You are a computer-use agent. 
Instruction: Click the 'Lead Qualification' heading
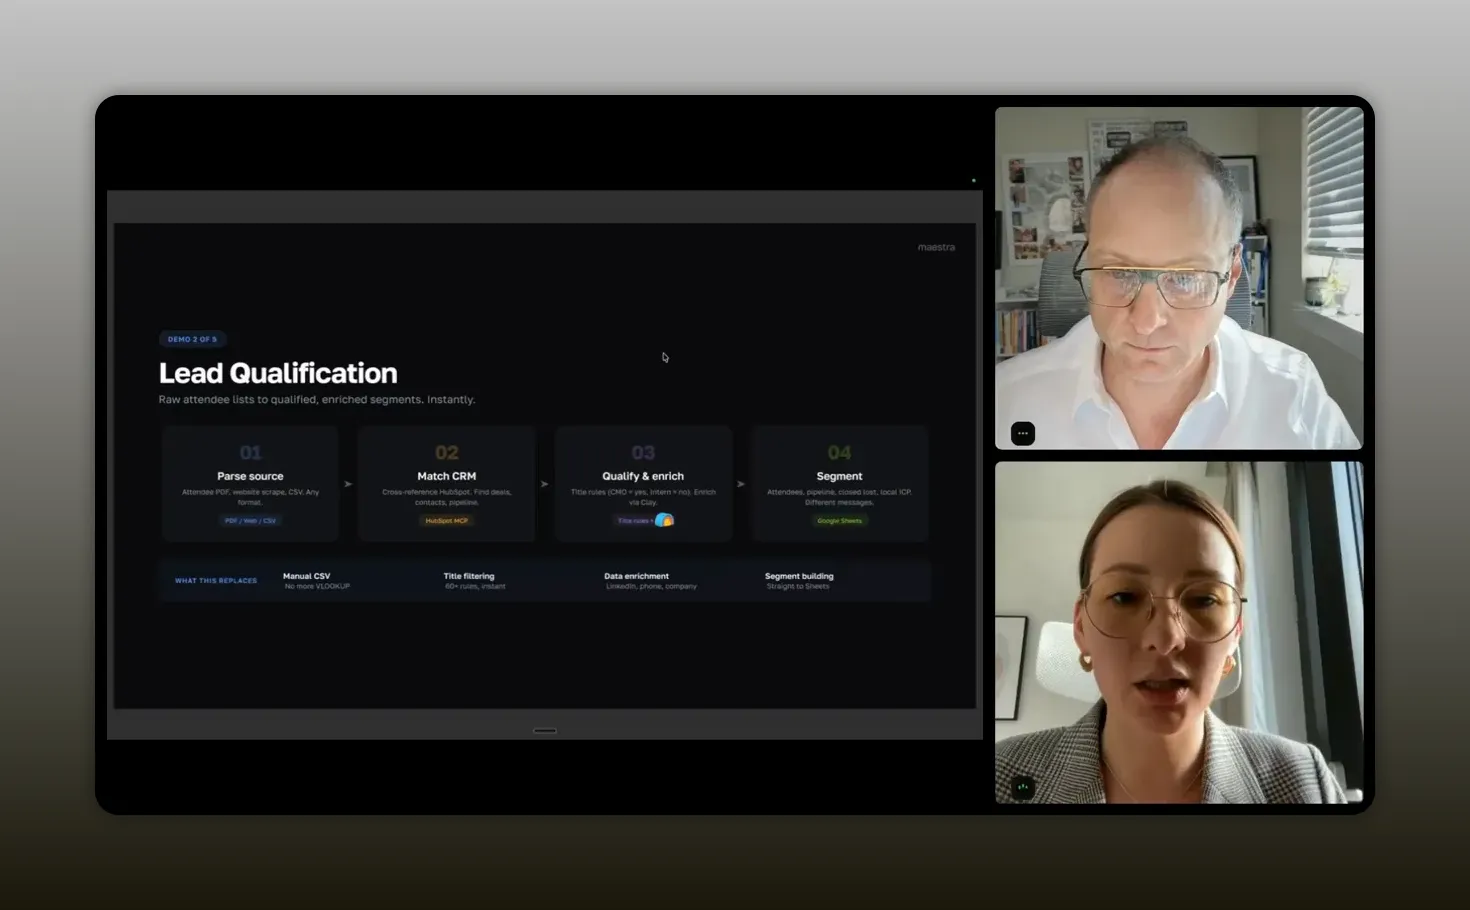coord(278,373)
